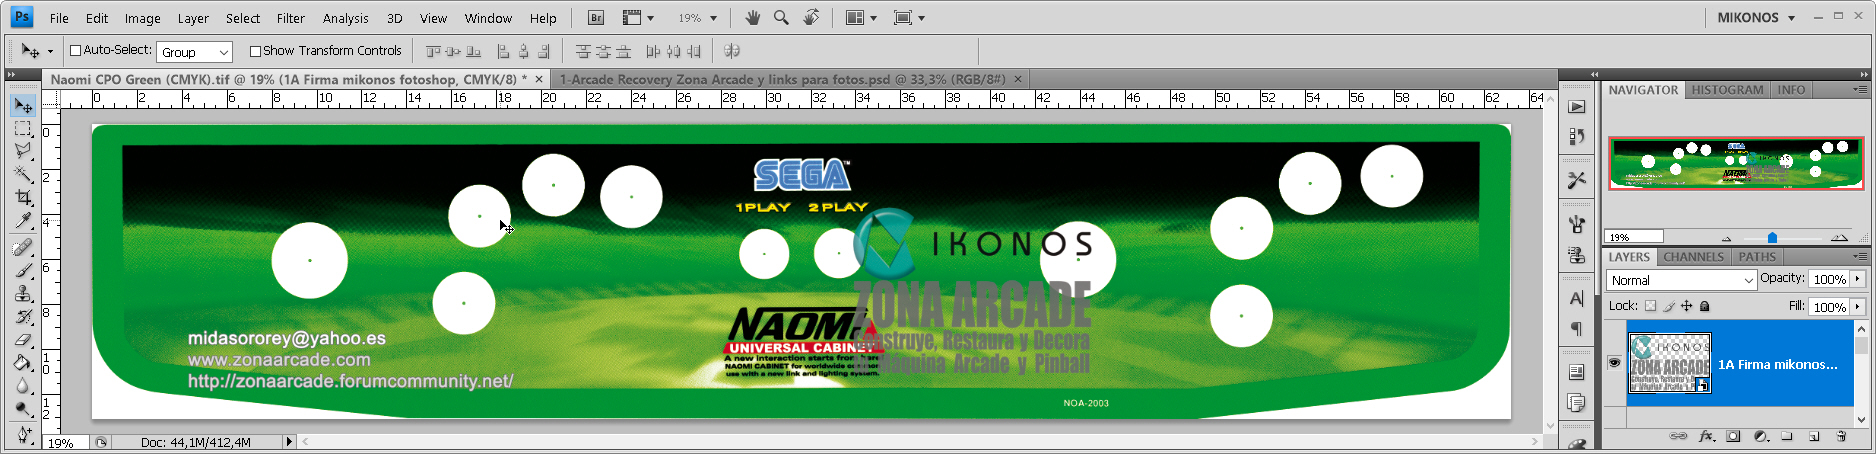Select the Move tool in the toolbox

[x=23, y=105]
